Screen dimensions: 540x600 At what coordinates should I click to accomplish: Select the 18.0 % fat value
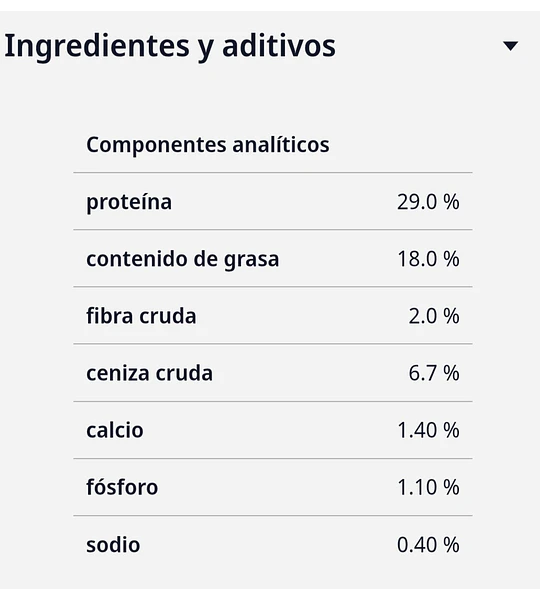(x=428, y=259)
